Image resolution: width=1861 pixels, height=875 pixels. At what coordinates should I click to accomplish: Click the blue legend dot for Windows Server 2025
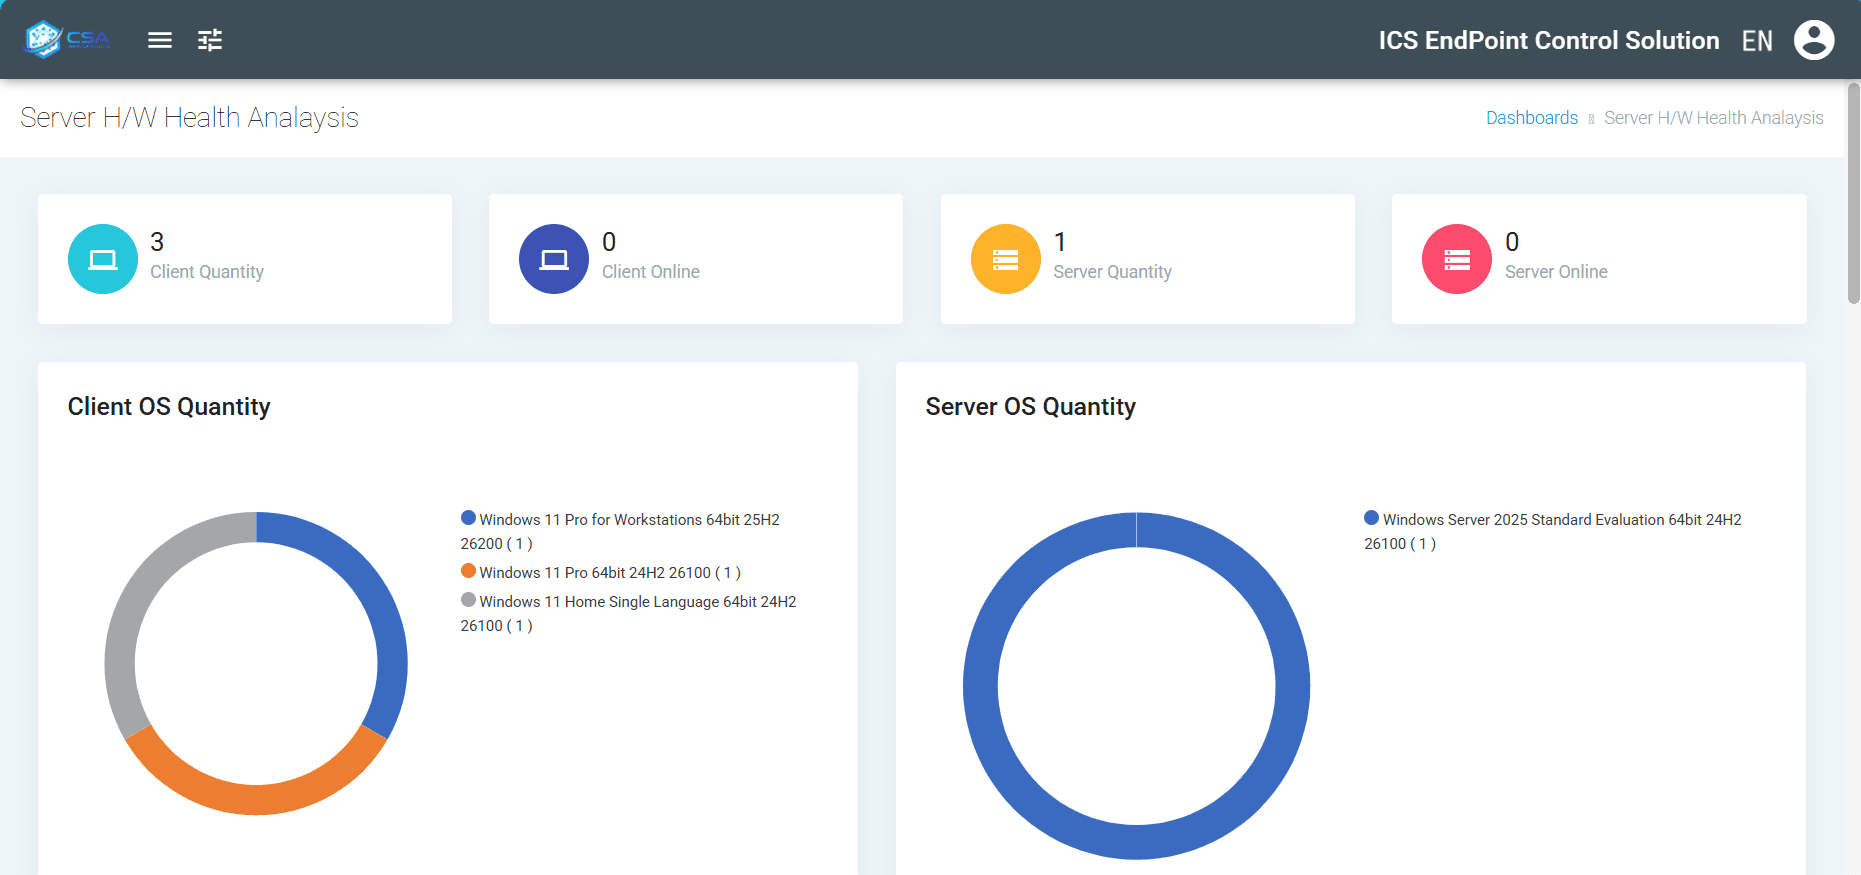click(1372, 518)
